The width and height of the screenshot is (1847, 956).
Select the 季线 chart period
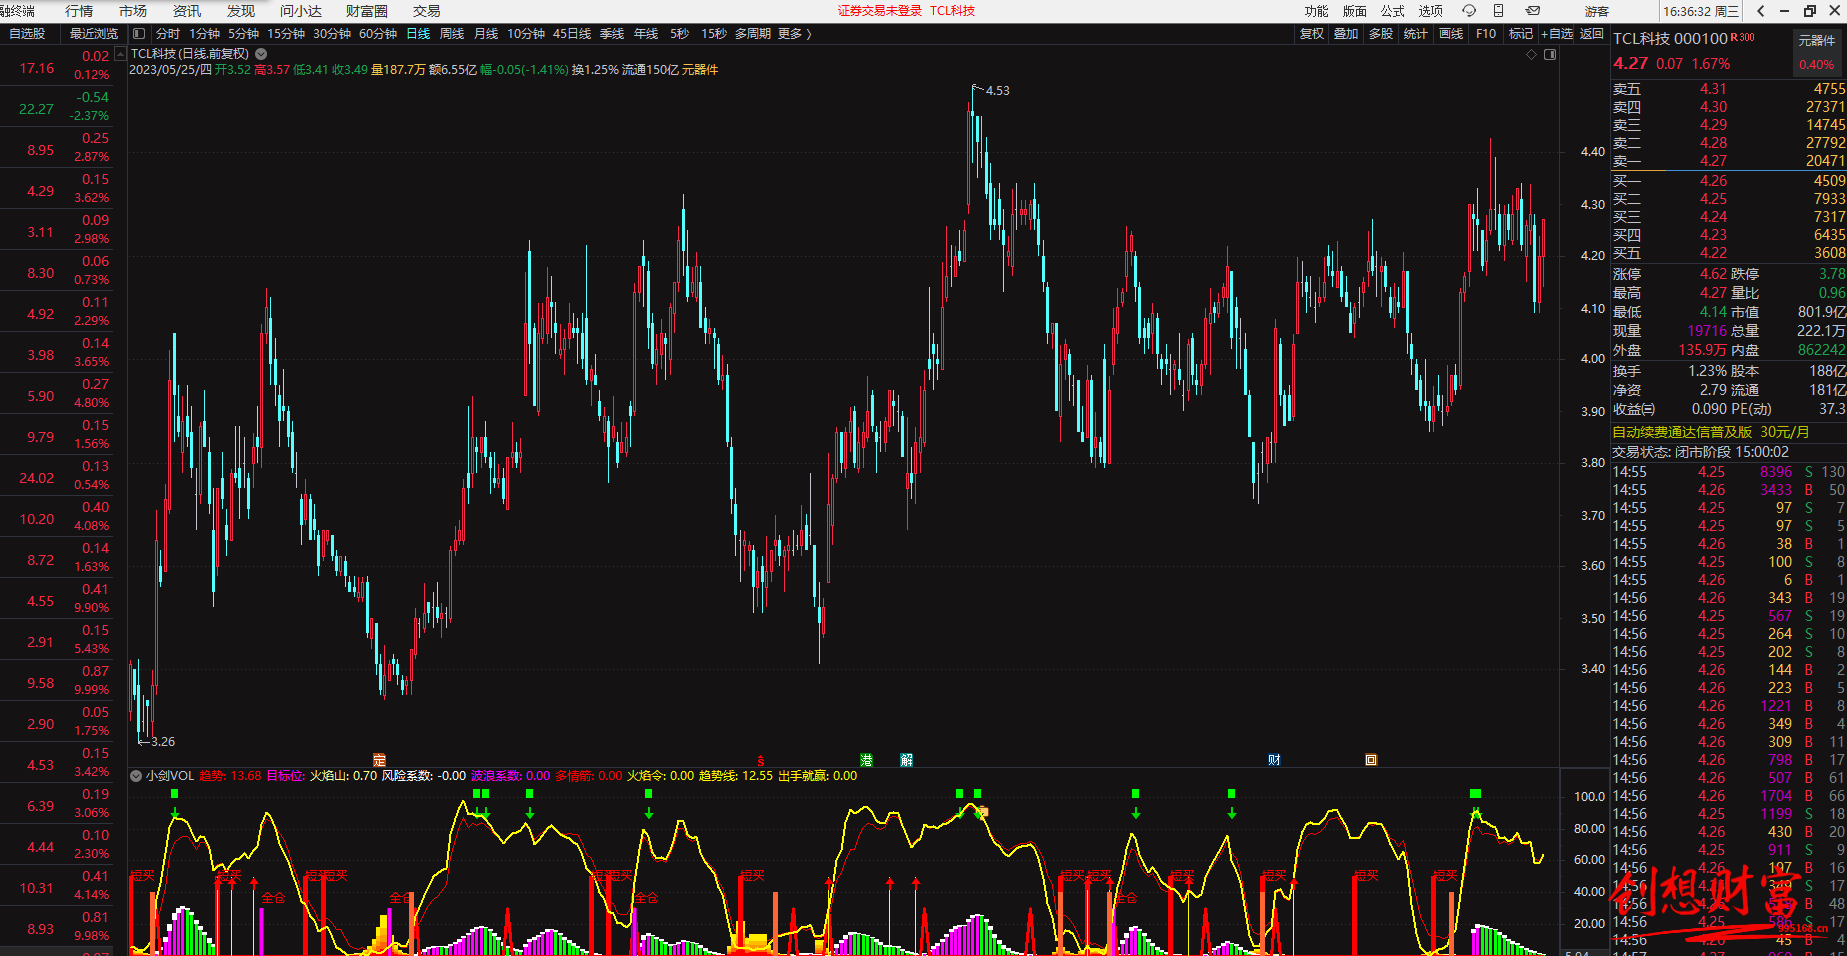pos(612,34)
